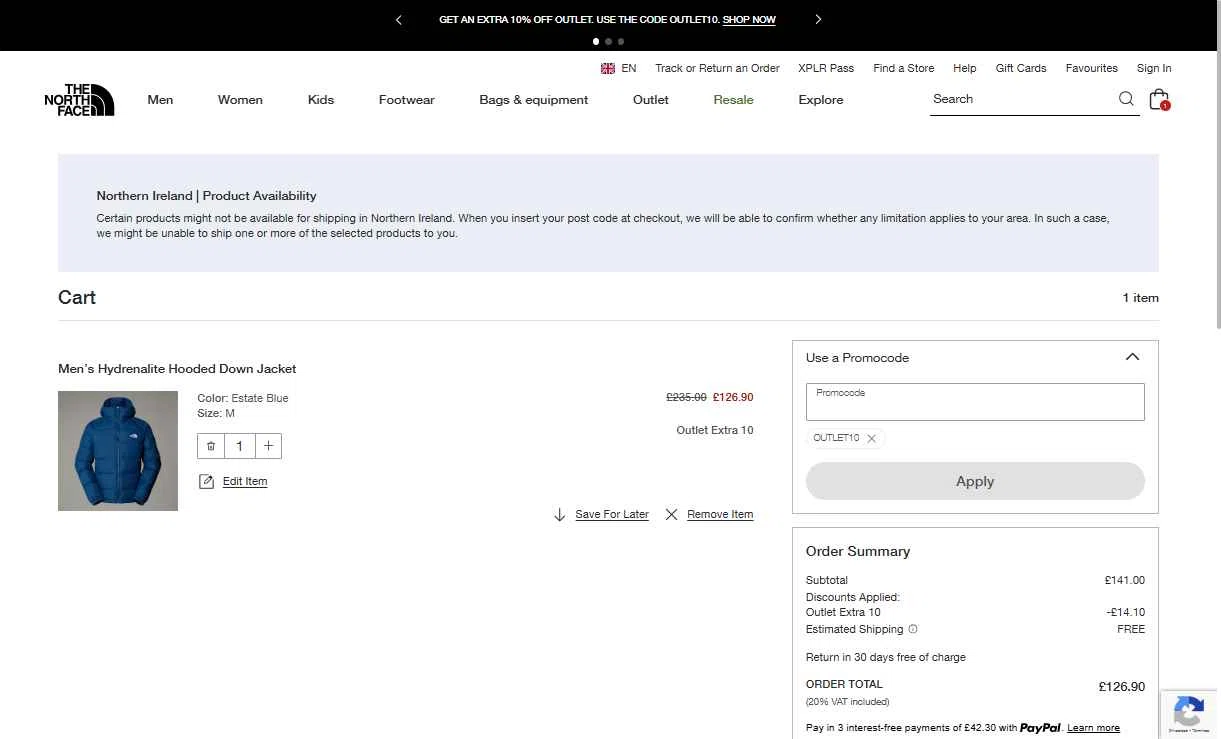Viewport: 1221px width, 739px height.
Task: Open the Help link
Action: [965, 68]
